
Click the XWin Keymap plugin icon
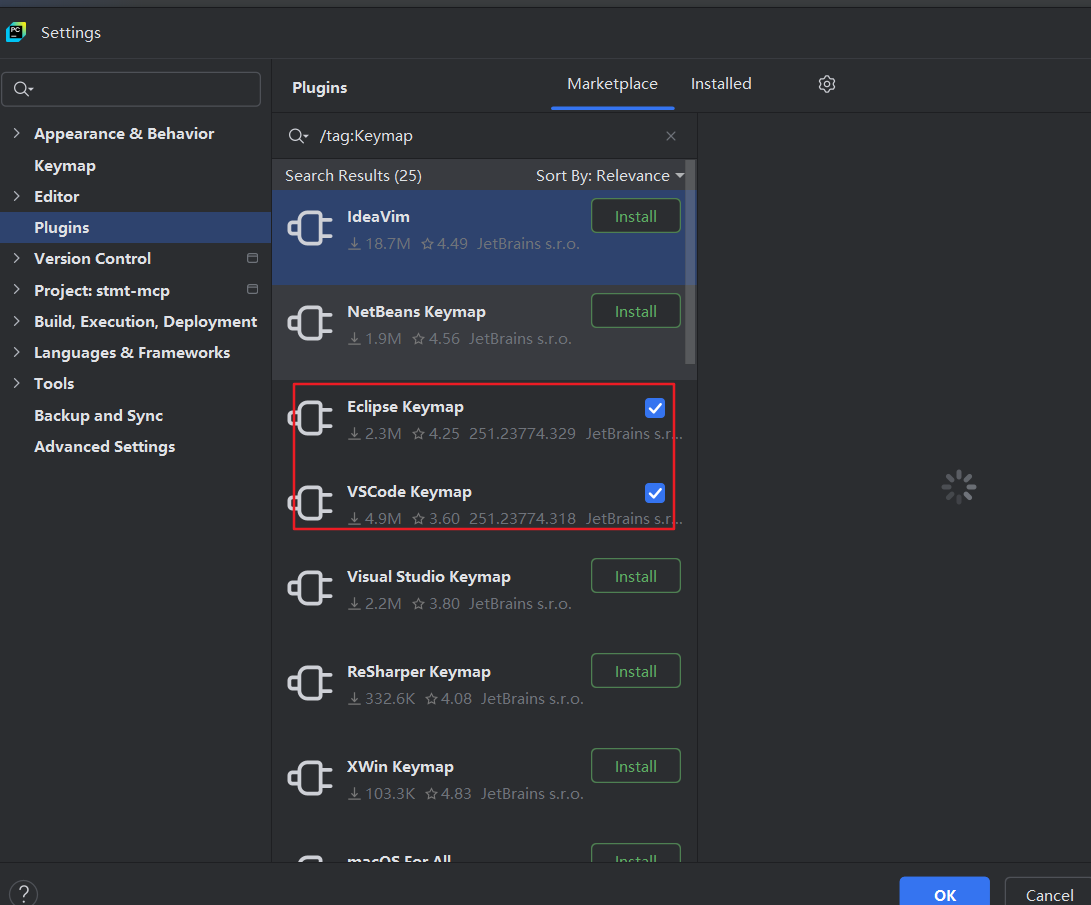pos(310,778)
